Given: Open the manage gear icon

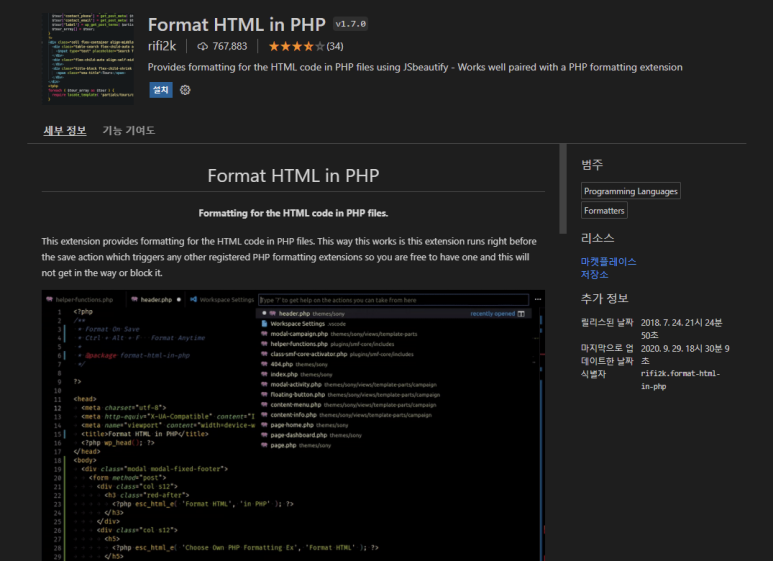Looking at the screenshot, I should [185, 90].
